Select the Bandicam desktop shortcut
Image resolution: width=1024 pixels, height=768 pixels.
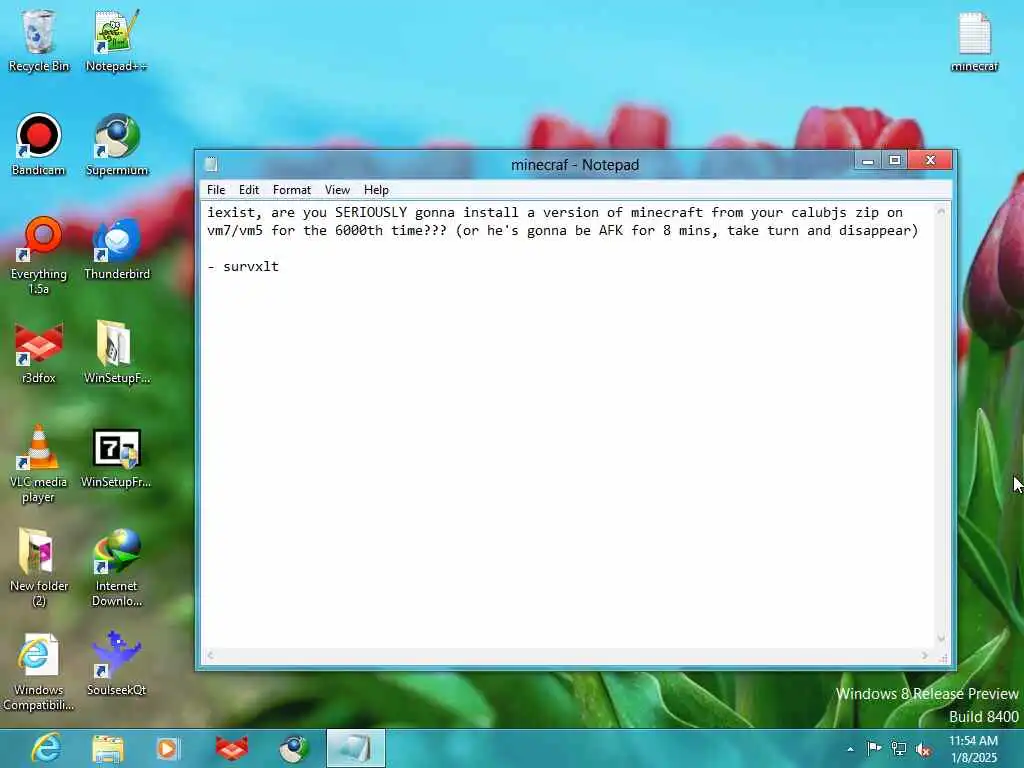click(39, 145)
